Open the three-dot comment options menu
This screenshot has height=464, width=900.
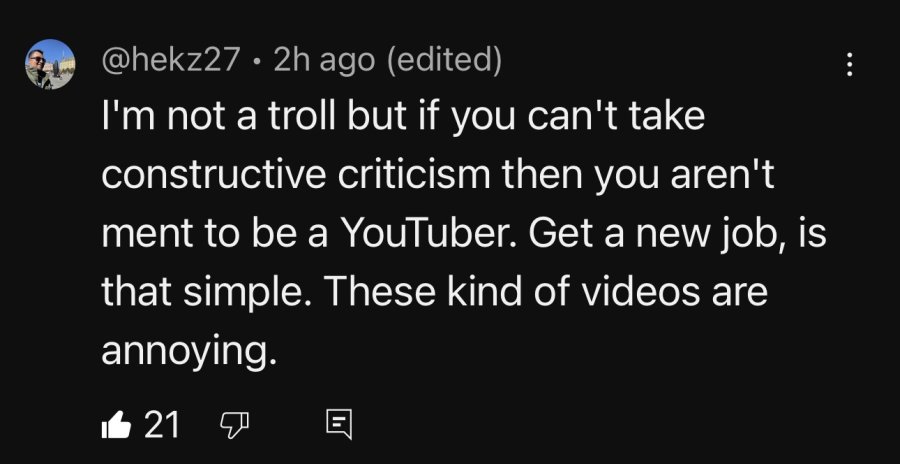click(x=849, y=65)
